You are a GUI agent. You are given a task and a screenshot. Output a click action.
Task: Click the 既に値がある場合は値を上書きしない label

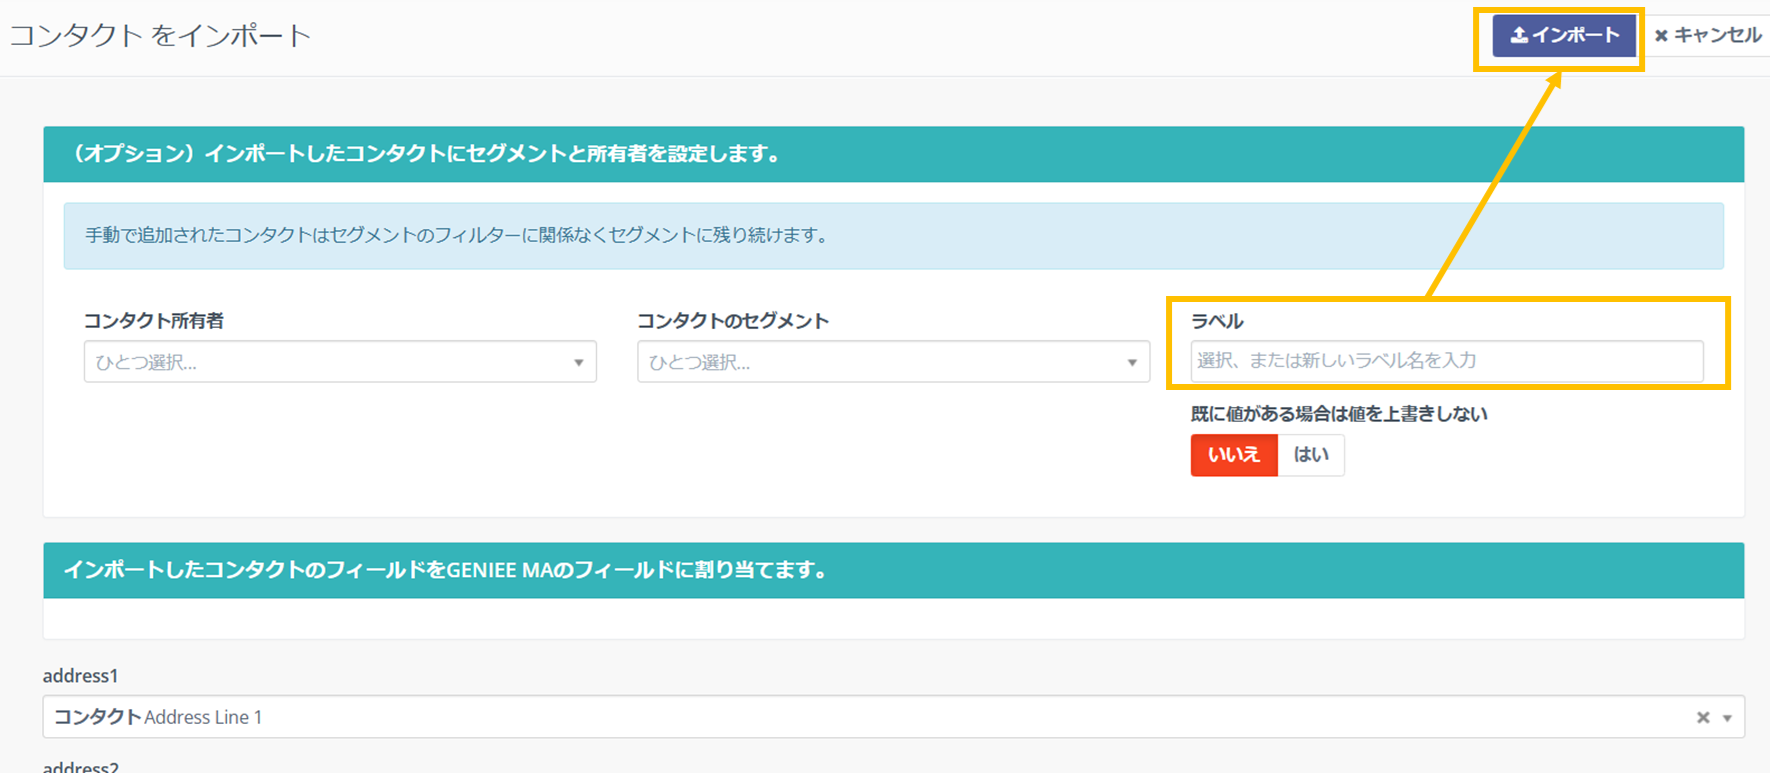pos(1338,414)
